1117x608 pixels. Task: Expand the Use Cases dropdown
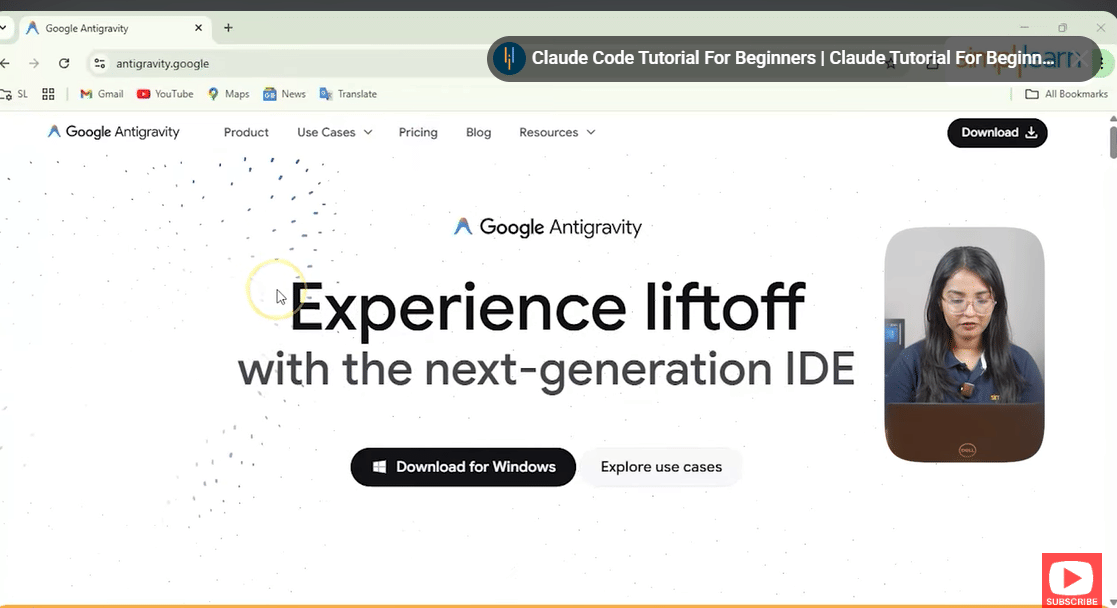point(334,131)
